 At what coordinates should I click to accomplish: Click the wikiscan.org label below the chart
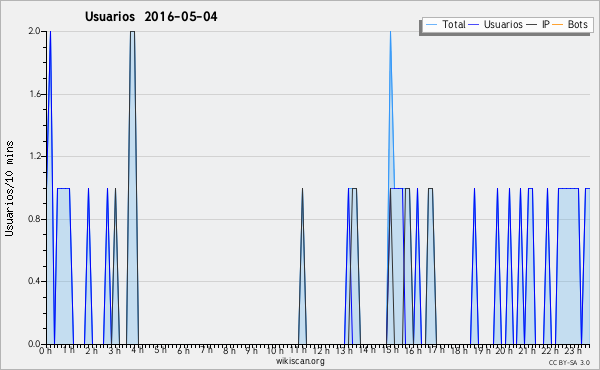(300, 361)
